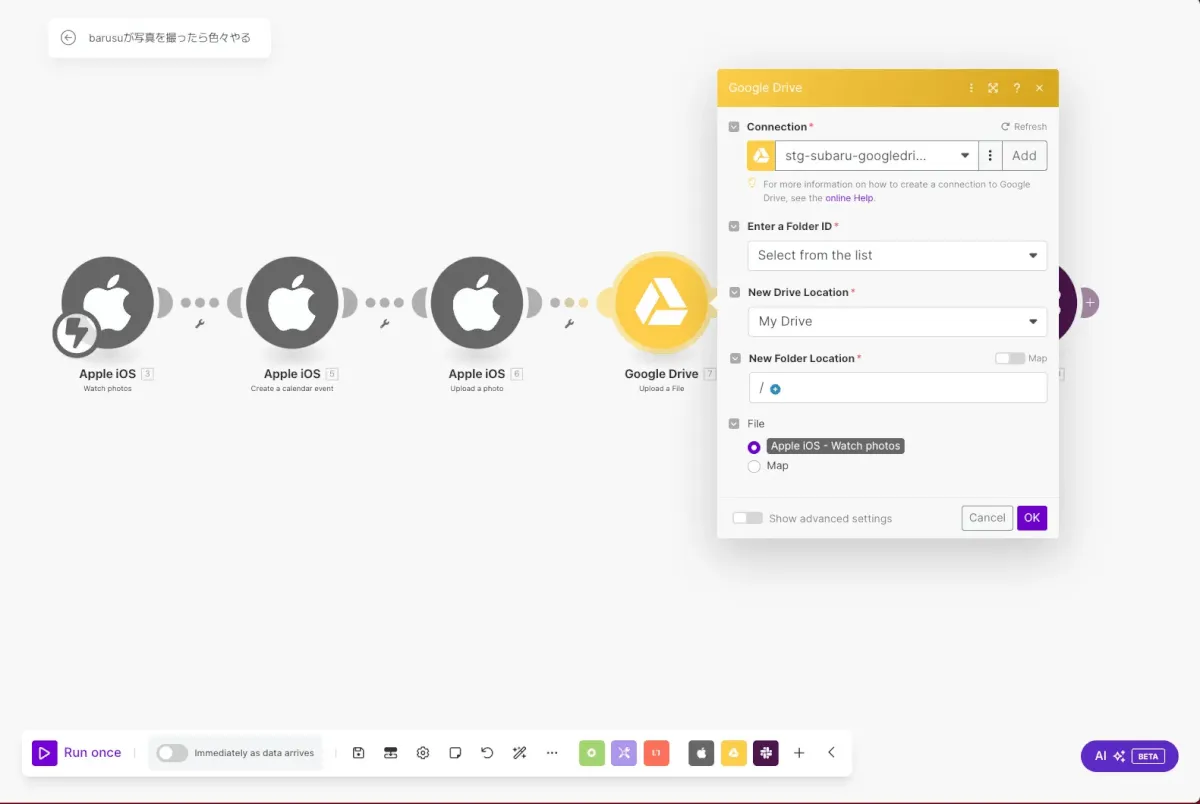The width and height of the screenshot is (1200, 804).
Task: Toggle the Map switch for New Folder Location
Action: coord(1010,358)
